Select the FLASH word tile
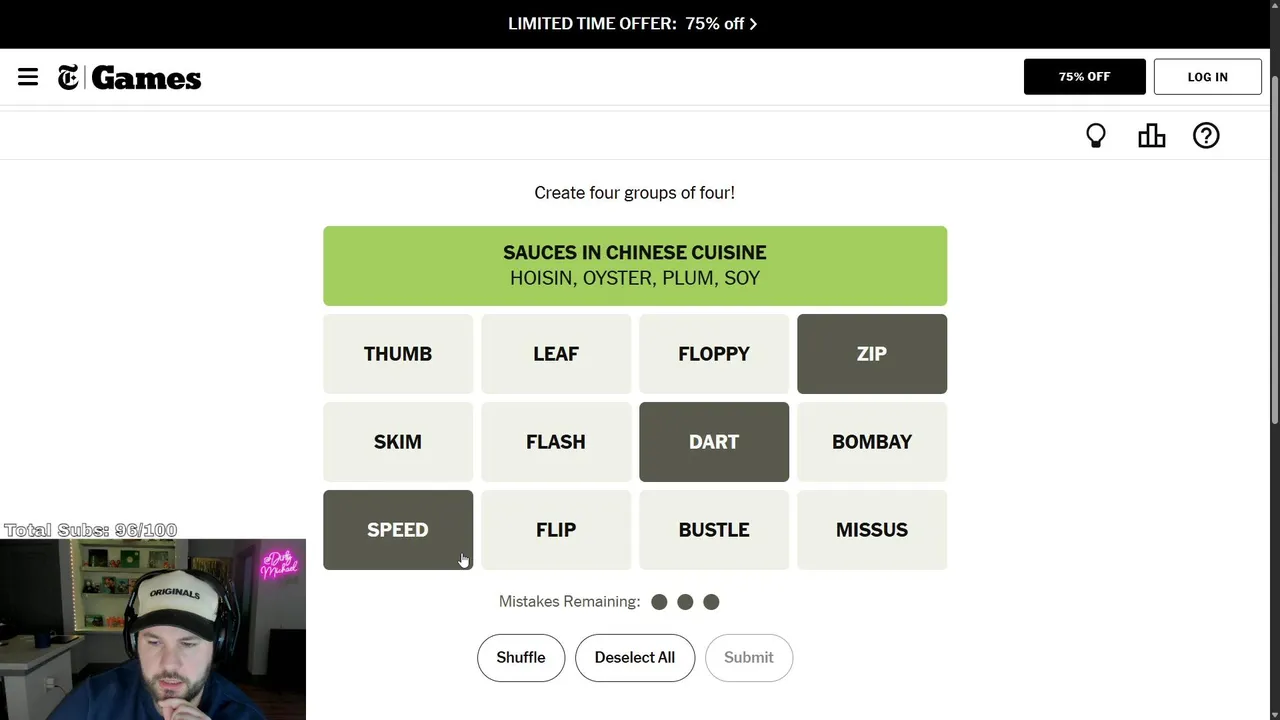 point(555,442)
